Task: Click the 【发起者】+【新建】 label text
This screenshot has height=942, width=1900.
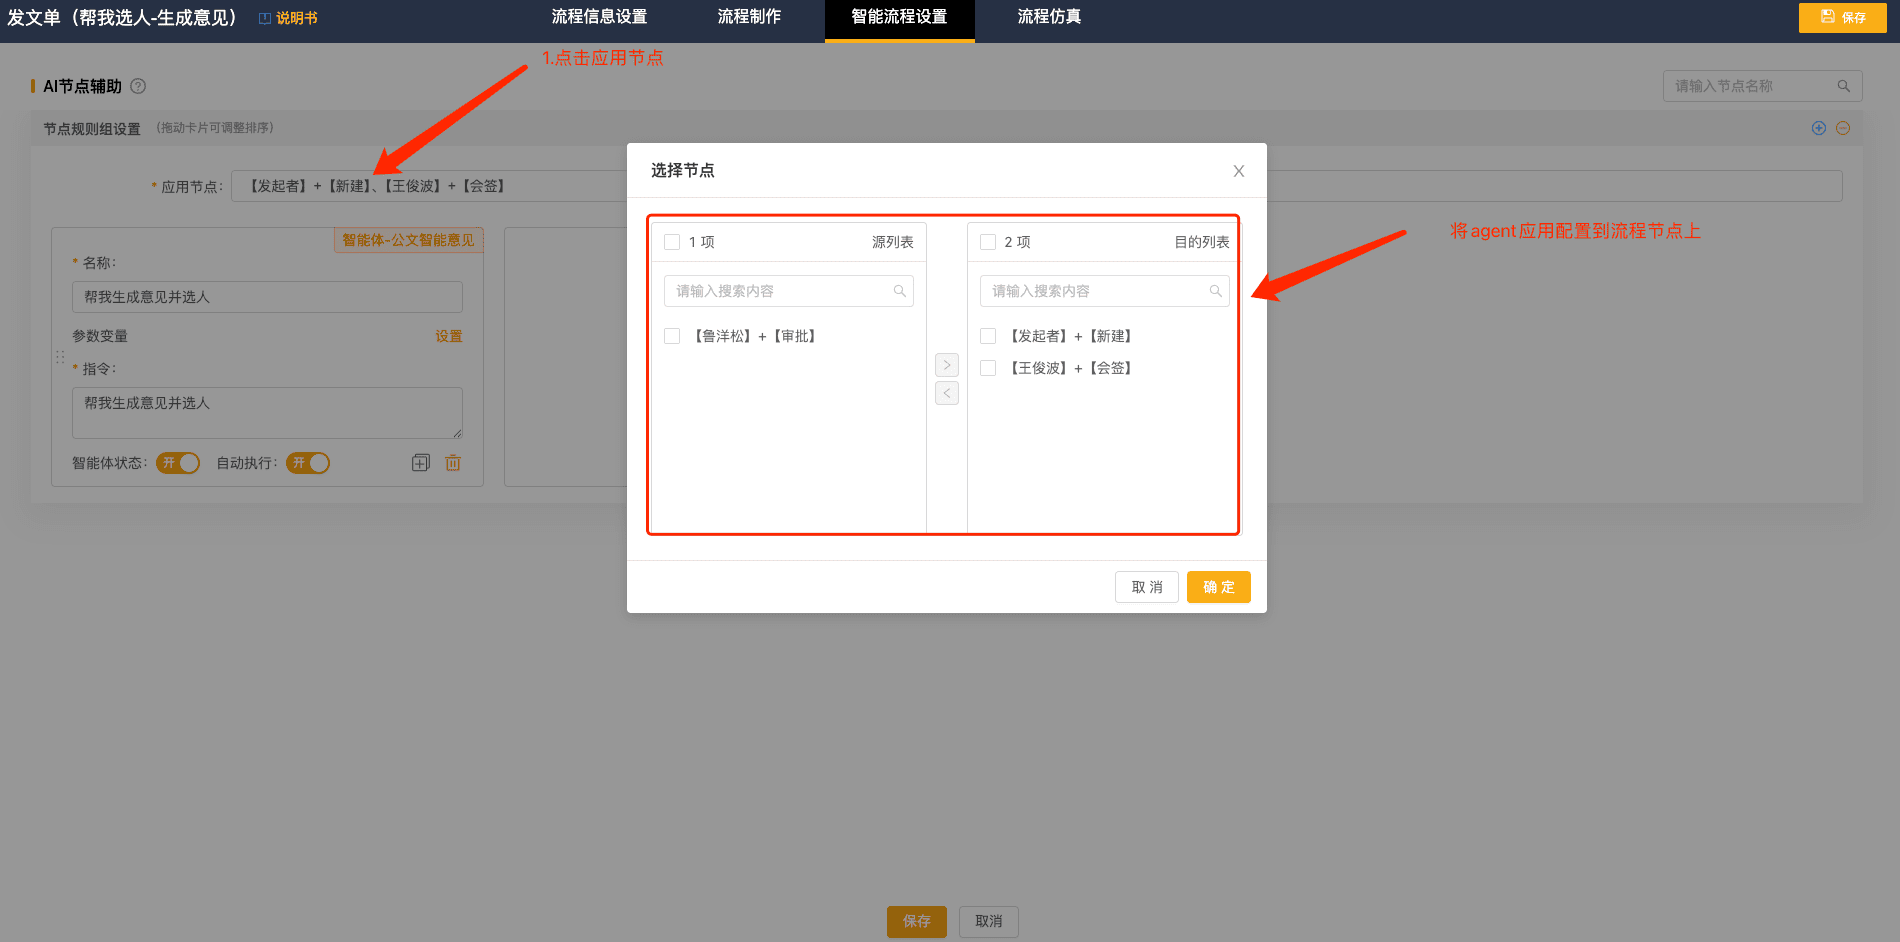Action: 1071,336
